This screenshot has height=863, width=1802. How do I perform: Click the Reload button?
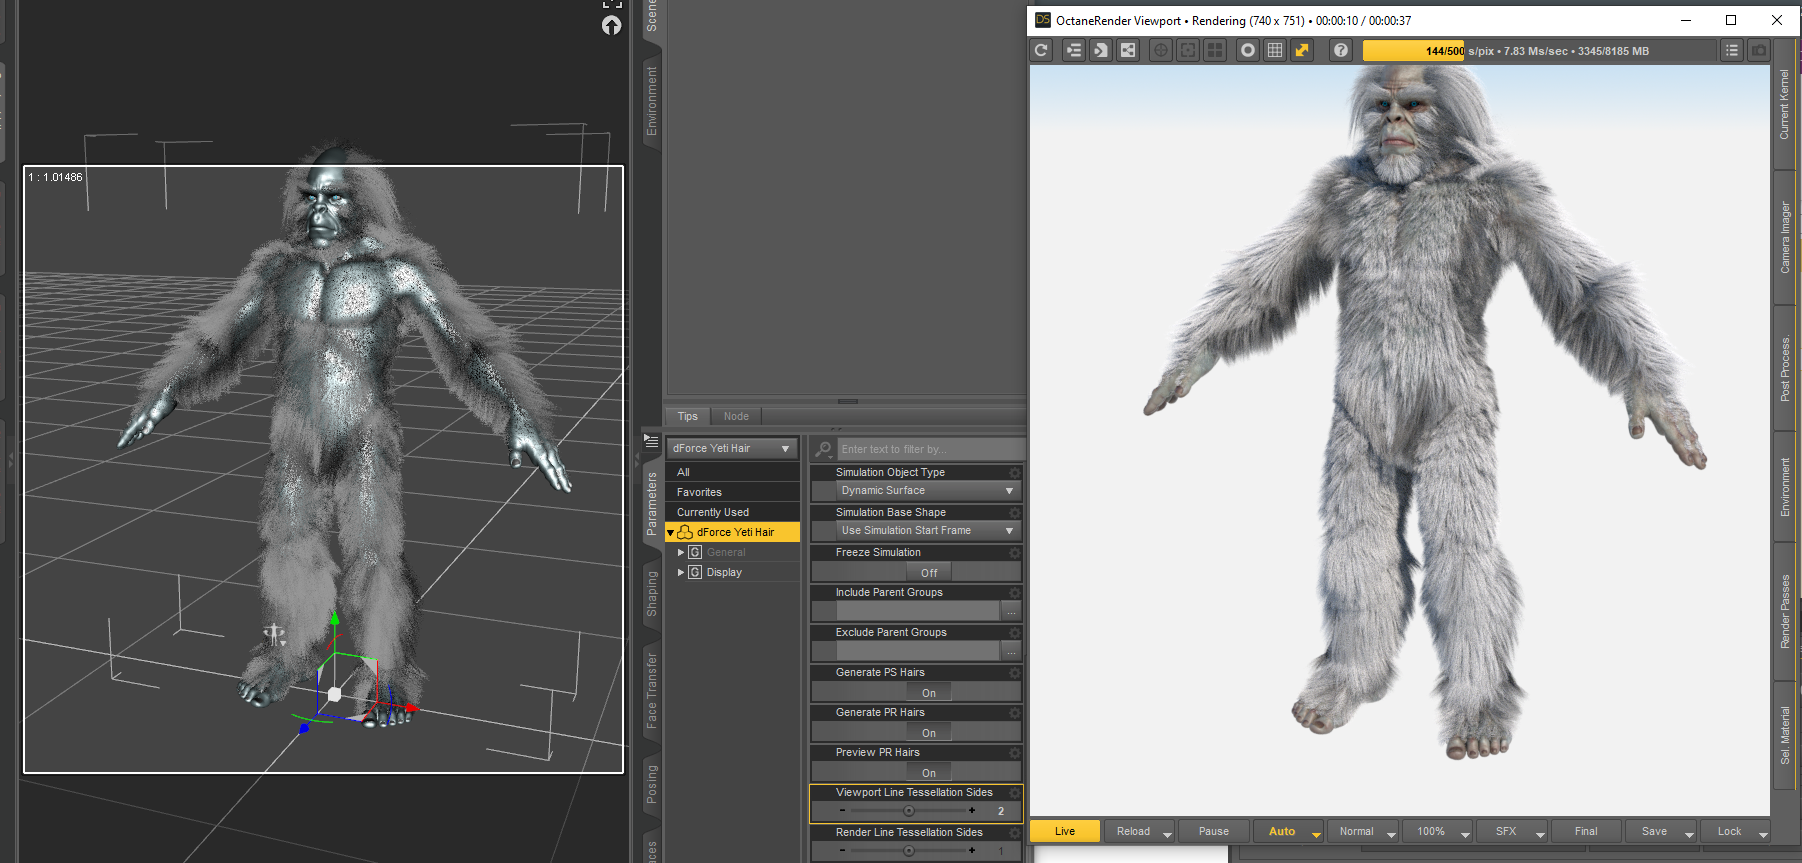[x=1133, y=831]
